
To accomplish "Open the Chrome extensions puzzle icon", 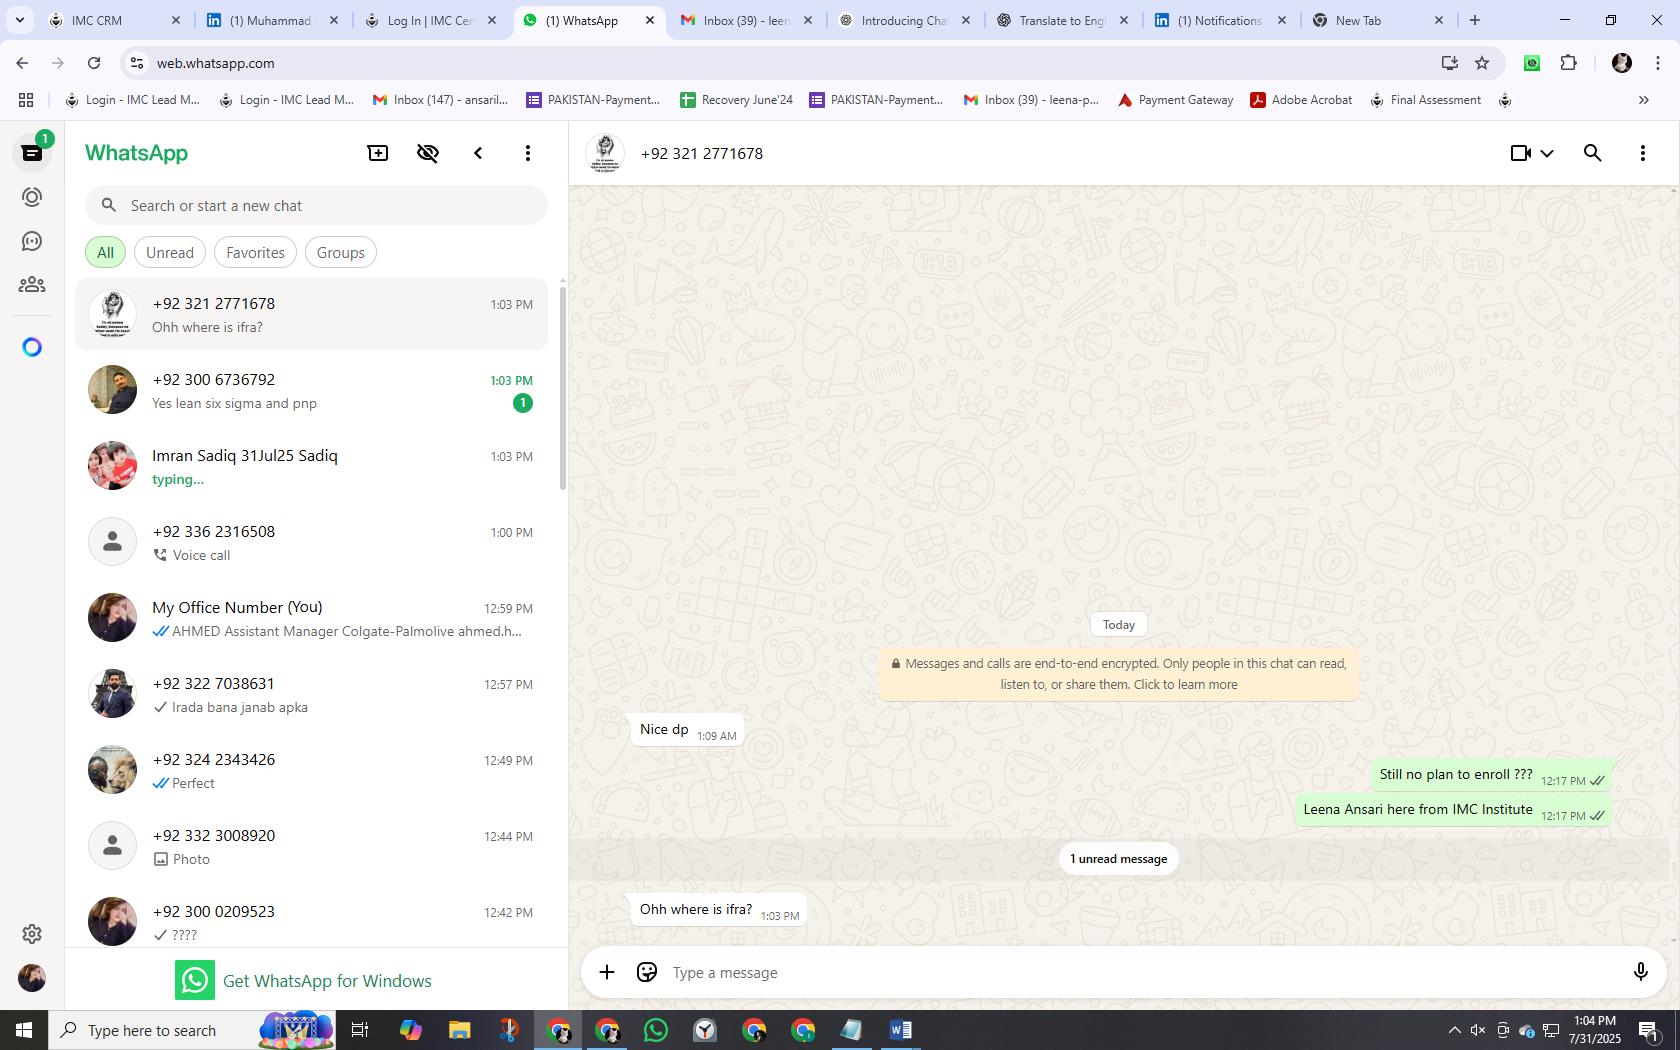I will [x=1569, y=63].
